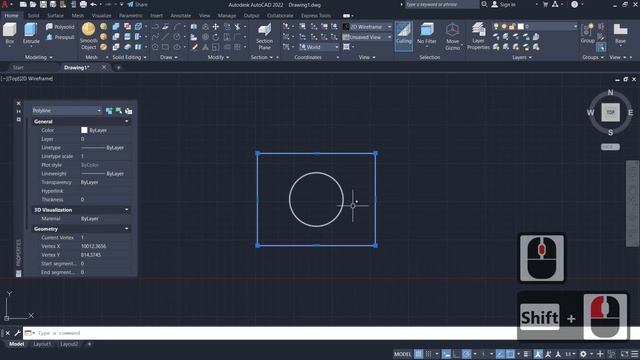This screenshot has height=360, width=640.
Task: Toggle snap mode in status bar
Action: 429,354
